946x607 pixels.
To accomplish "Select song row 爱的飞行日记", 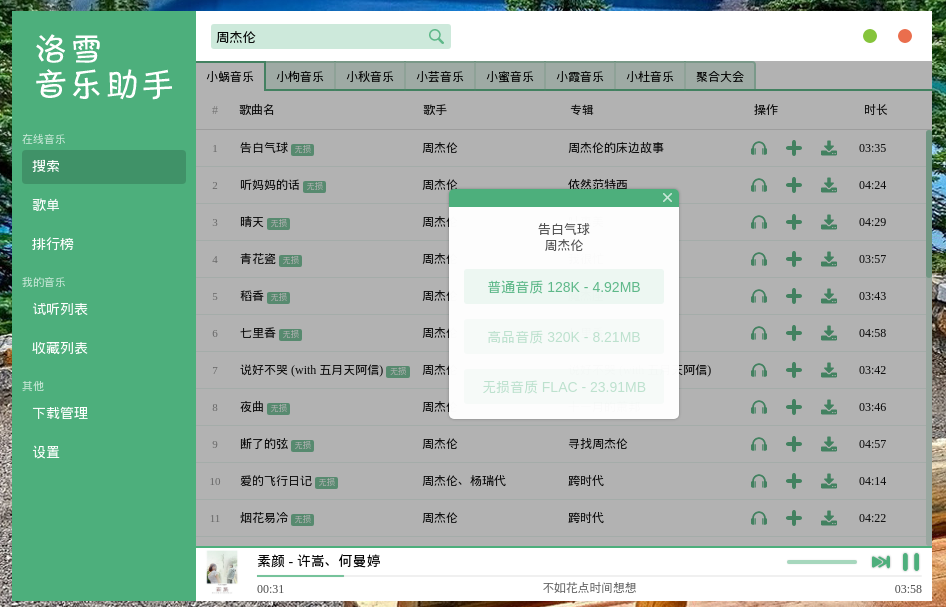I will coord(561,481).
